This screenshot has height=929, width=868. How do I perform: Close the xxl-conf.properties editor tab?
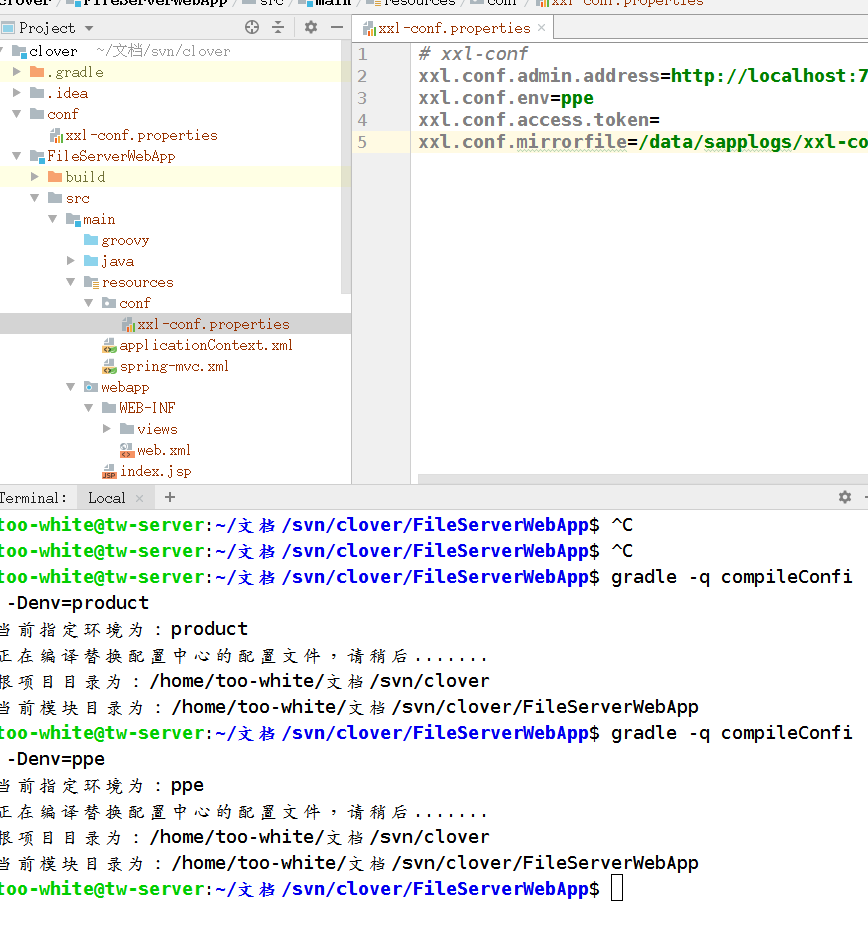coord(541,27)
